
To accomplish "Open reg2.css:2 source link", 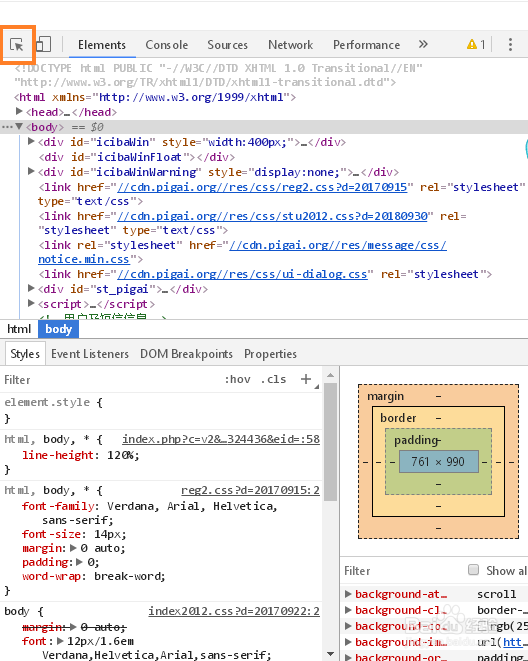I will click(x=250, y=490).
